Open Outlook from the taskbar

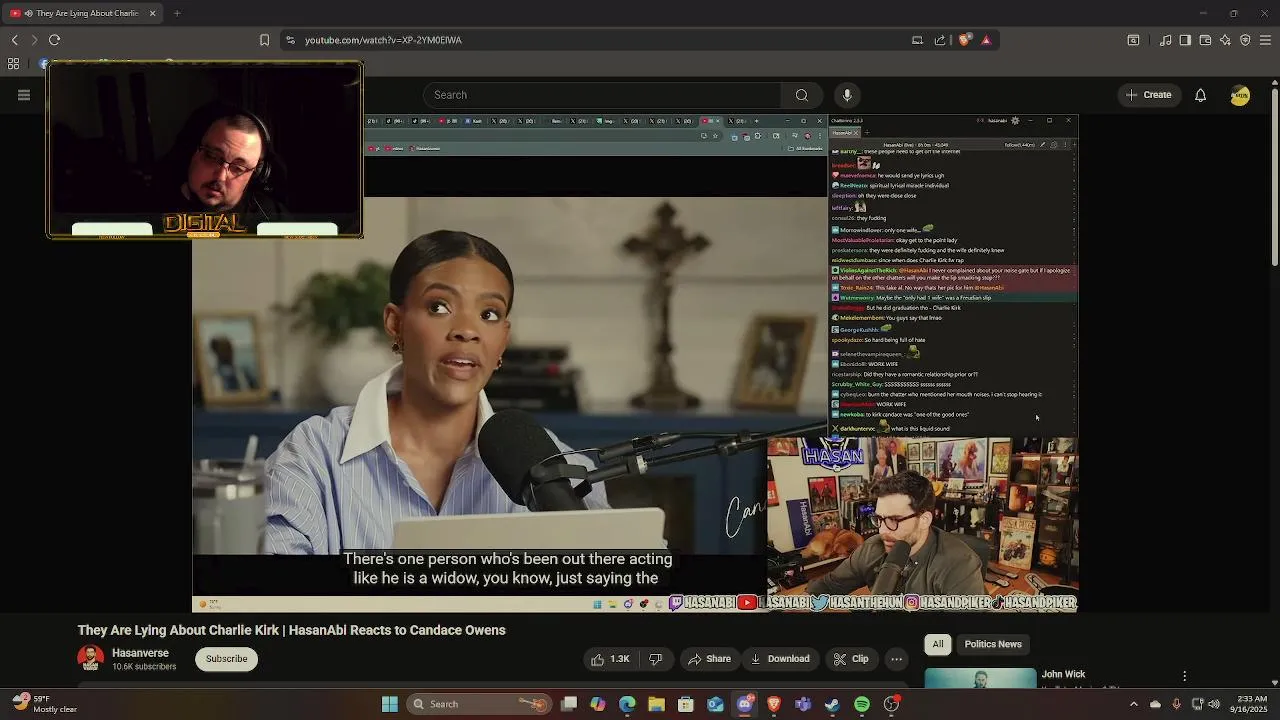pos(715,704)
